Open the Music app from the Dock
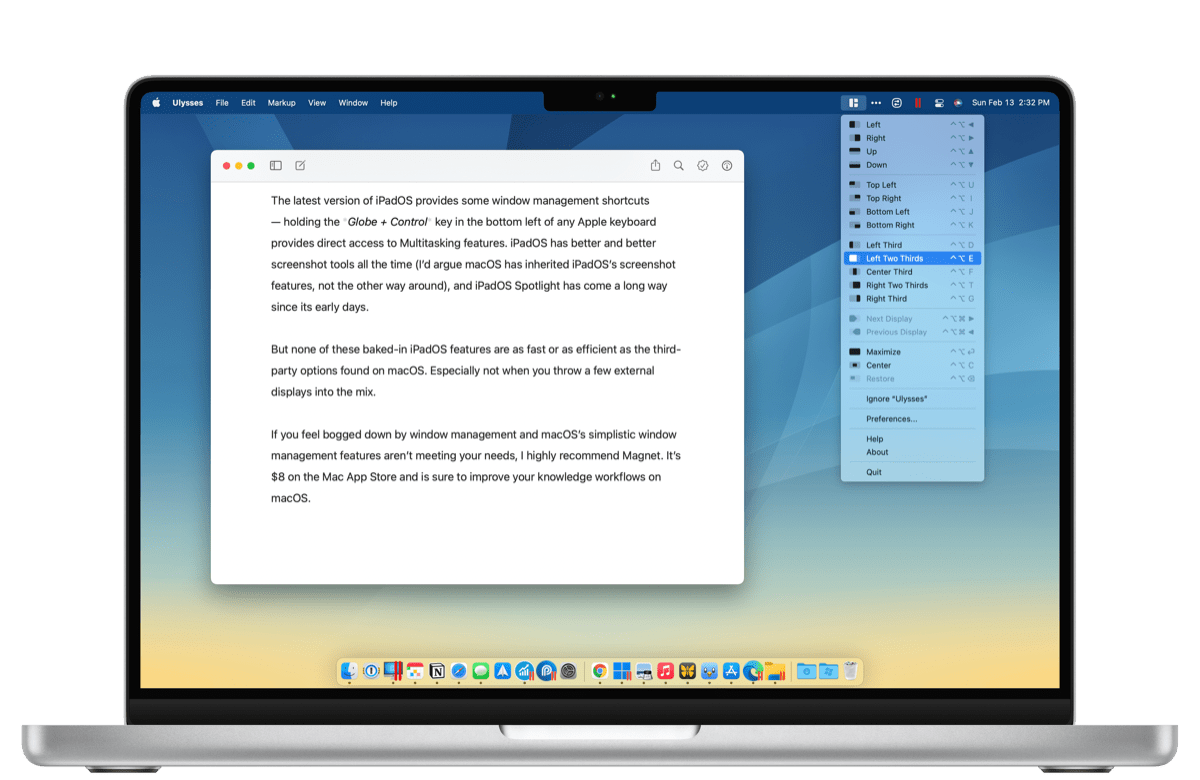The width and height of the screenshot is (1200, 780). point(666,671)
